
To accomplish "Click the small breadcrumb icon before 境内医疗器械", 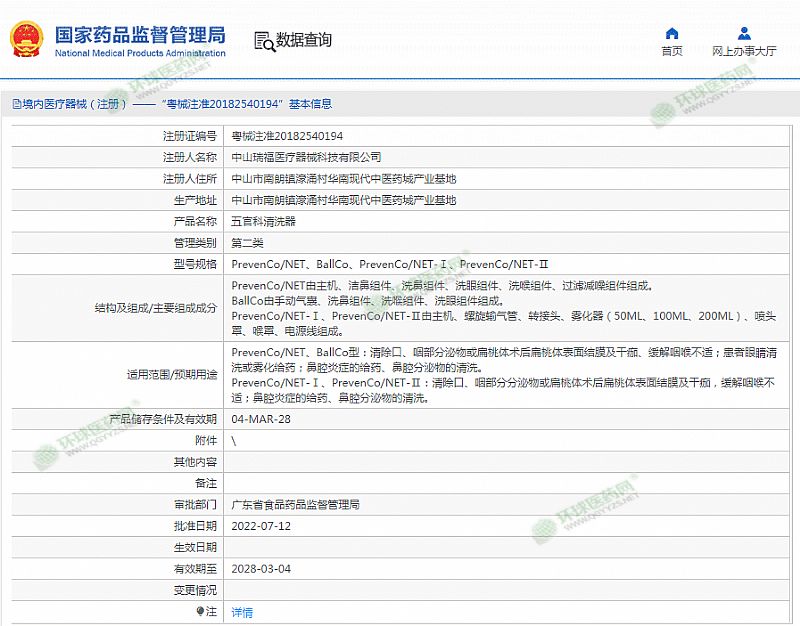I will (x=16, y=104).
